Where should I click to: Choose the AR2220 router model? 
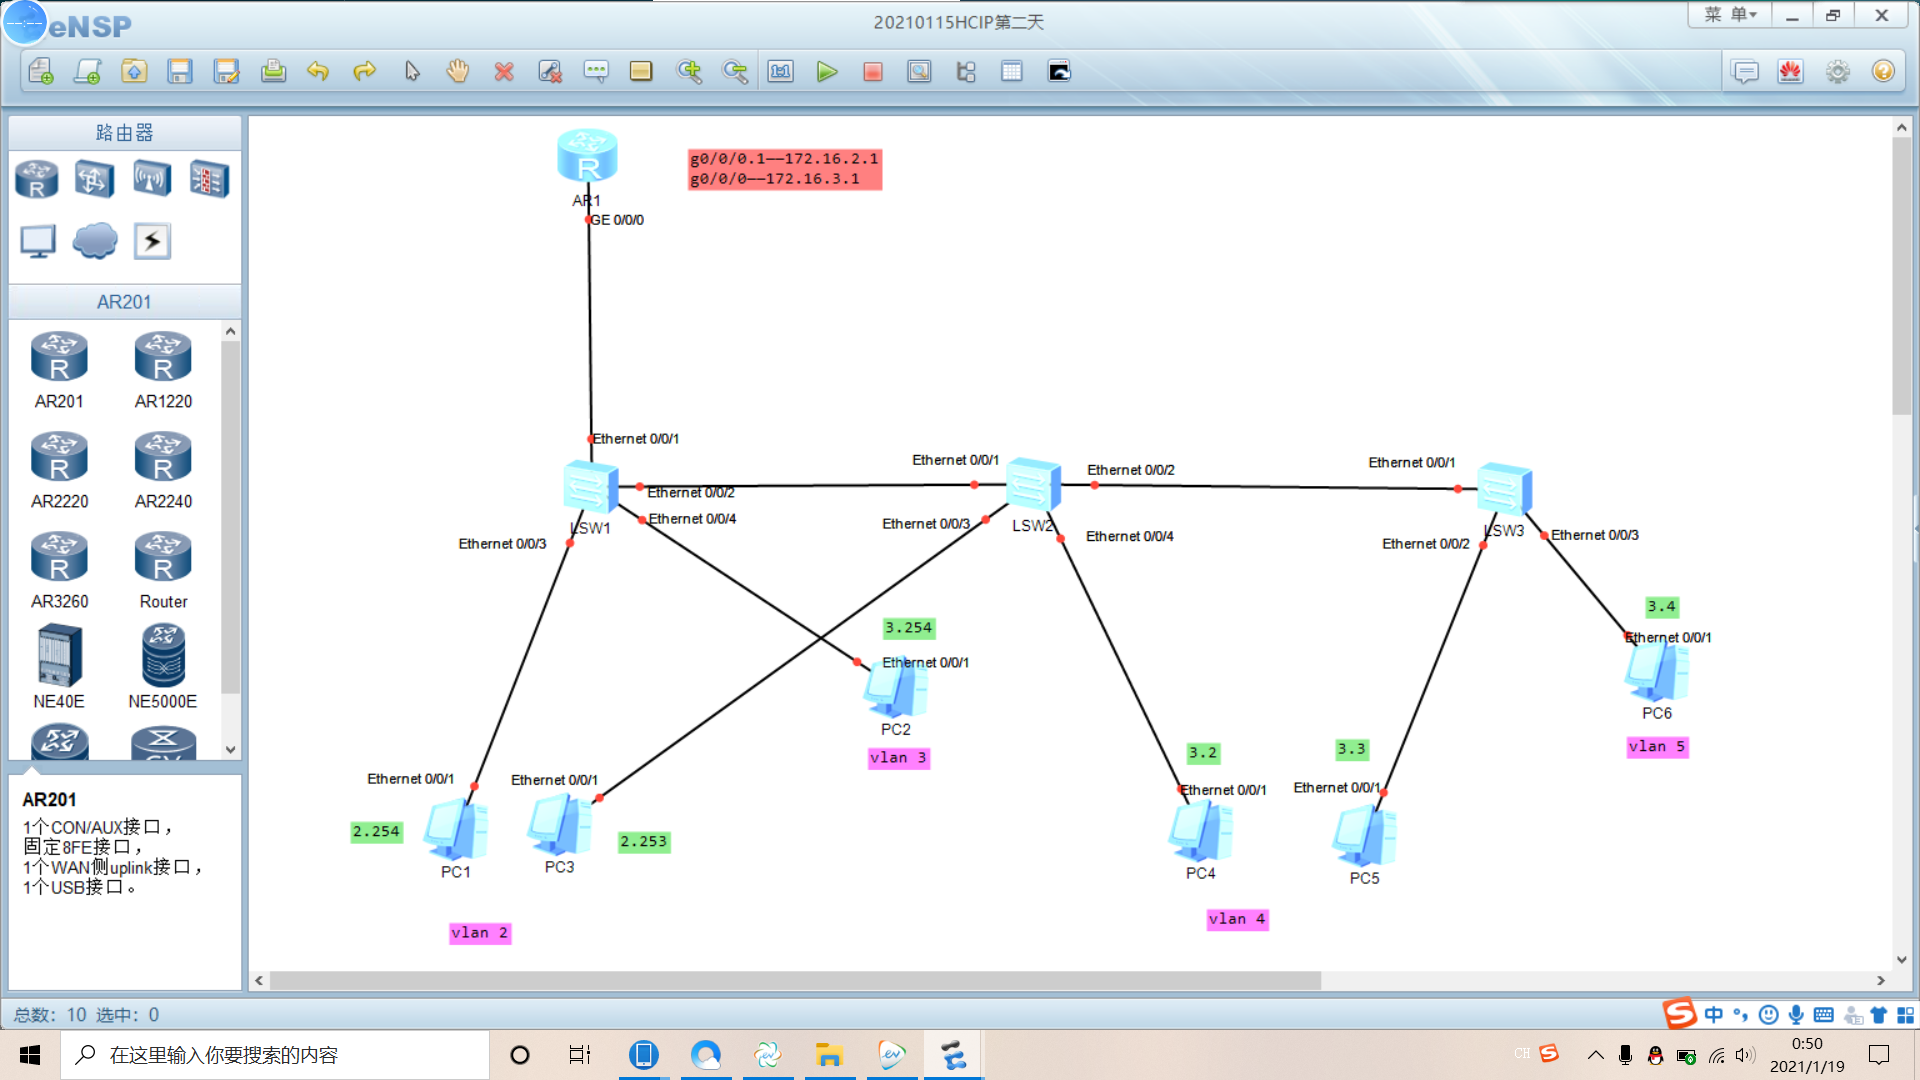pos(59,459)
